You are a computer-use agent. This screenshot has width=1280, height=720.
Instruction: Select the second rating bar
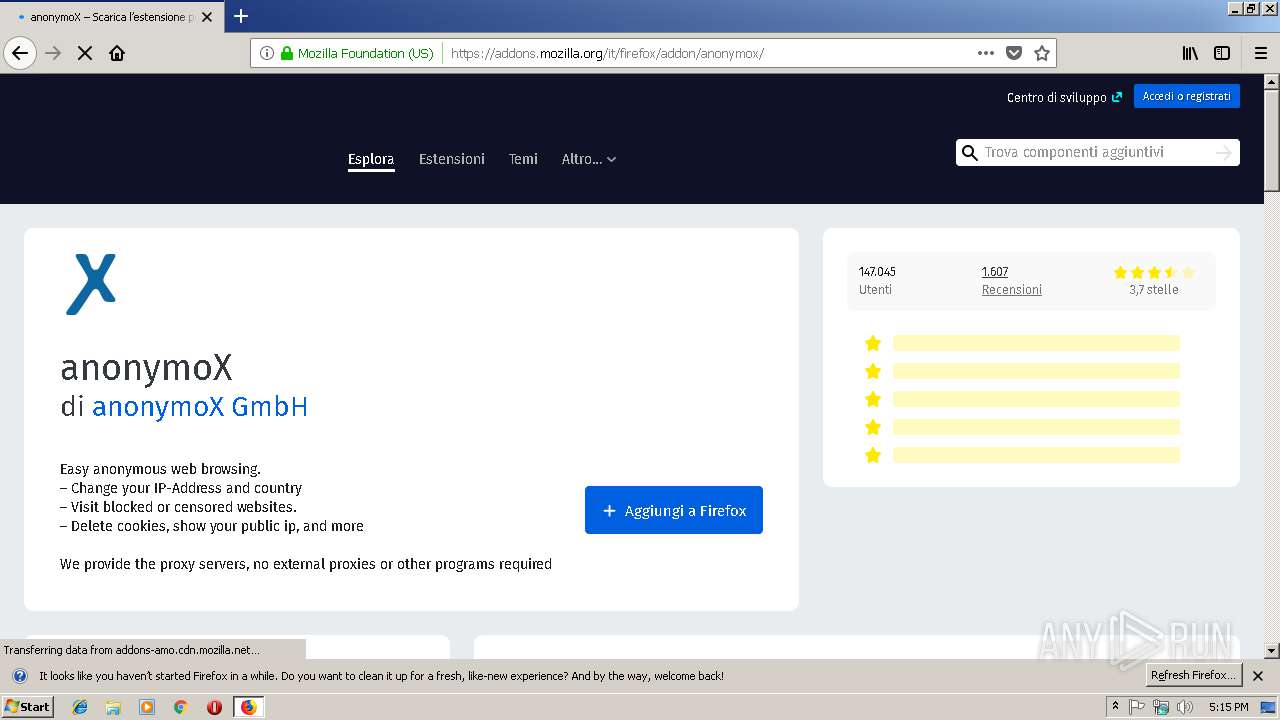click(1036, 371)
